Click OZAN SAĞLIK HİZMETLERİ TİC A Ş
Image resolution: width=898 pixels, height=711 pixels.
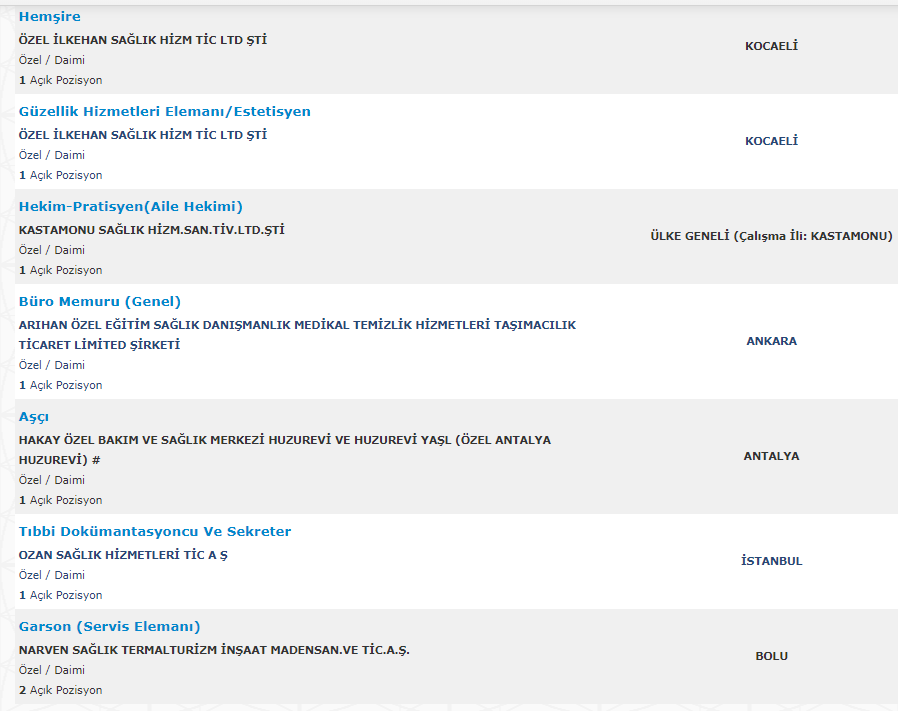click(x=123, y=555)
